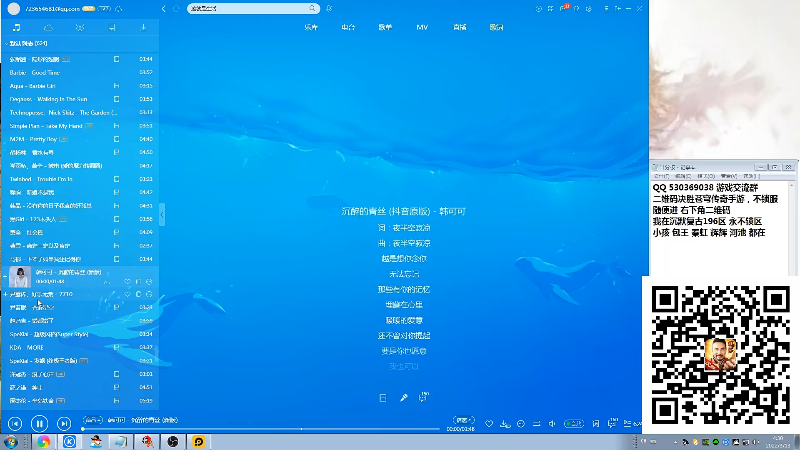
Task: Switch to the 歌单 tab
Action: (x=385, y=28)
